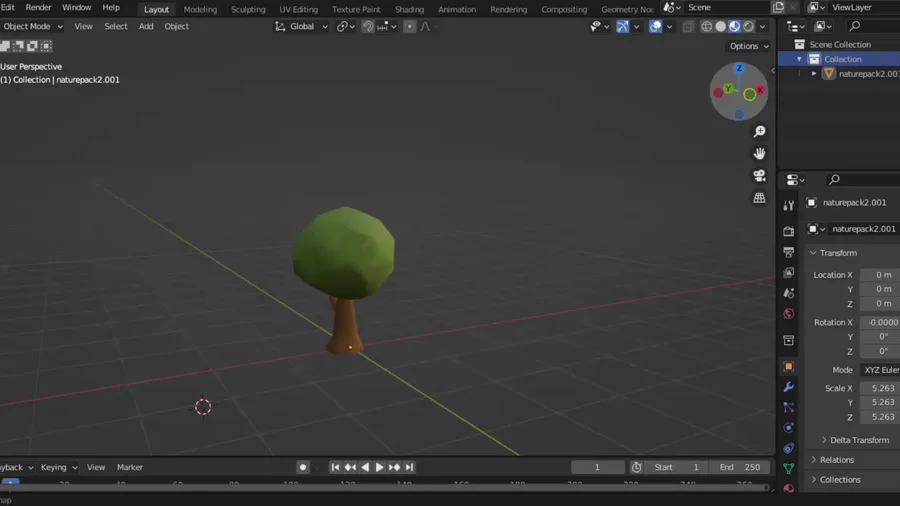Jump to the timeline end frame

[409, 467]
